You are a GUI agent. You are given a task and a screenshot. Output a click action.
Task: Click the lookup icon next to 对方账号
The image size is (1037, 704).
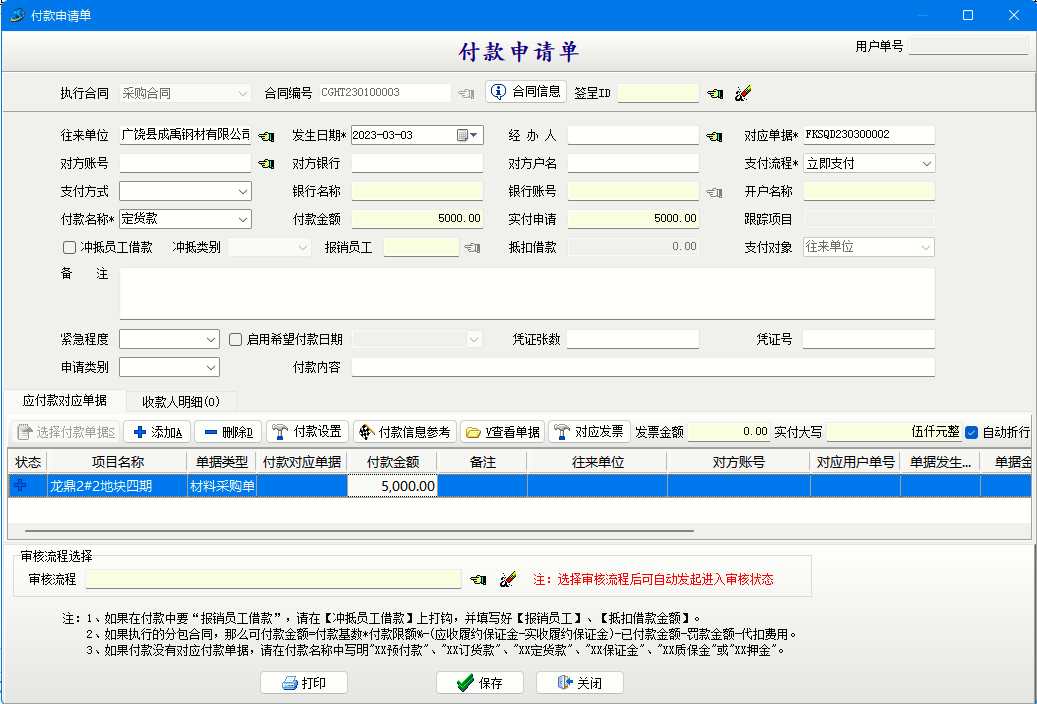pyautogui.click(x=266, y=163)
